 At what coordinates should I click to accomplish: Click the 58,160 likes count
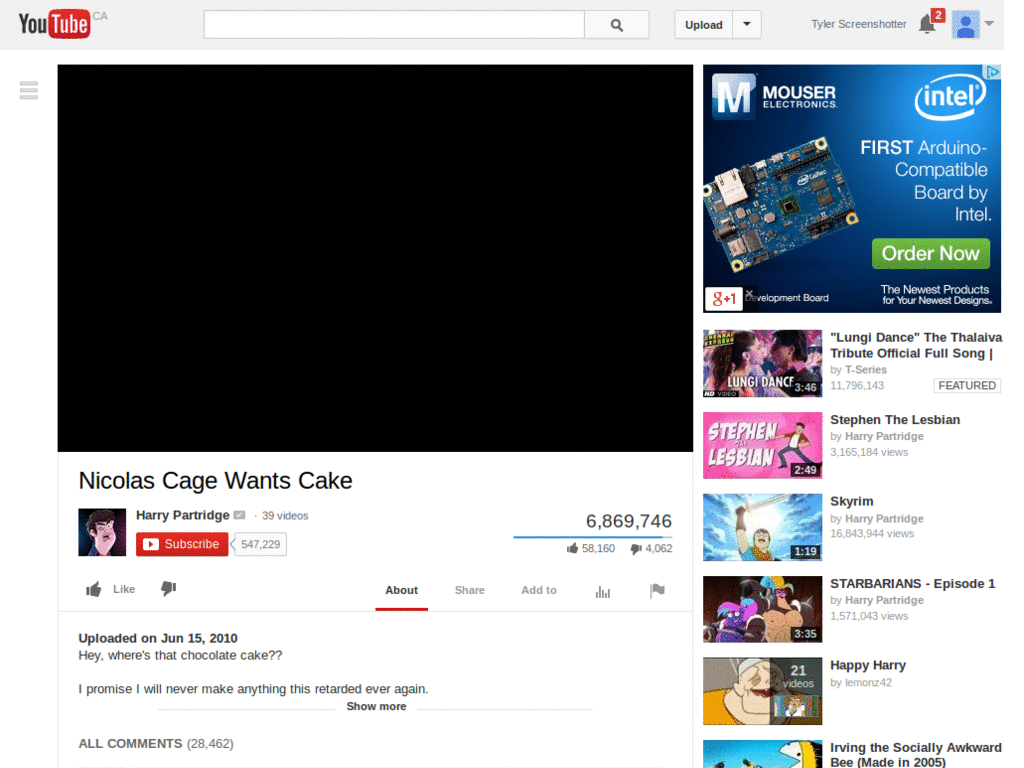point(591,549)
